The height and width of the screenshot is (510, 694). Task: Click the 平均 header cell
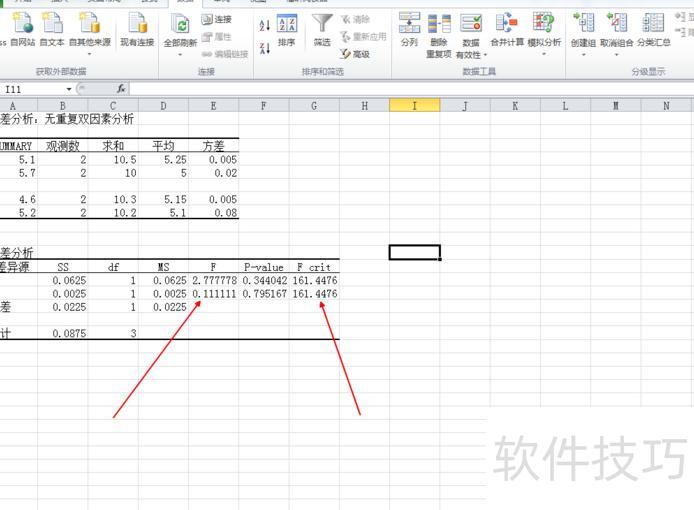click(163, 146)
